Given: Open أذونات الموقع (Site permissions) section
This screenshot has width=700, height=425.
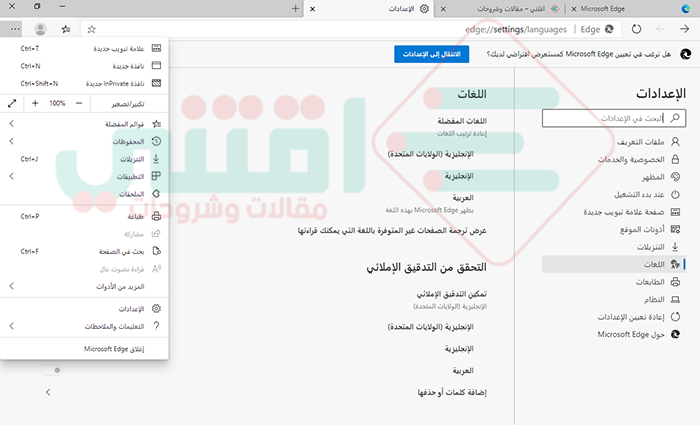Looking at the screenshot, I should click(614, 229).
